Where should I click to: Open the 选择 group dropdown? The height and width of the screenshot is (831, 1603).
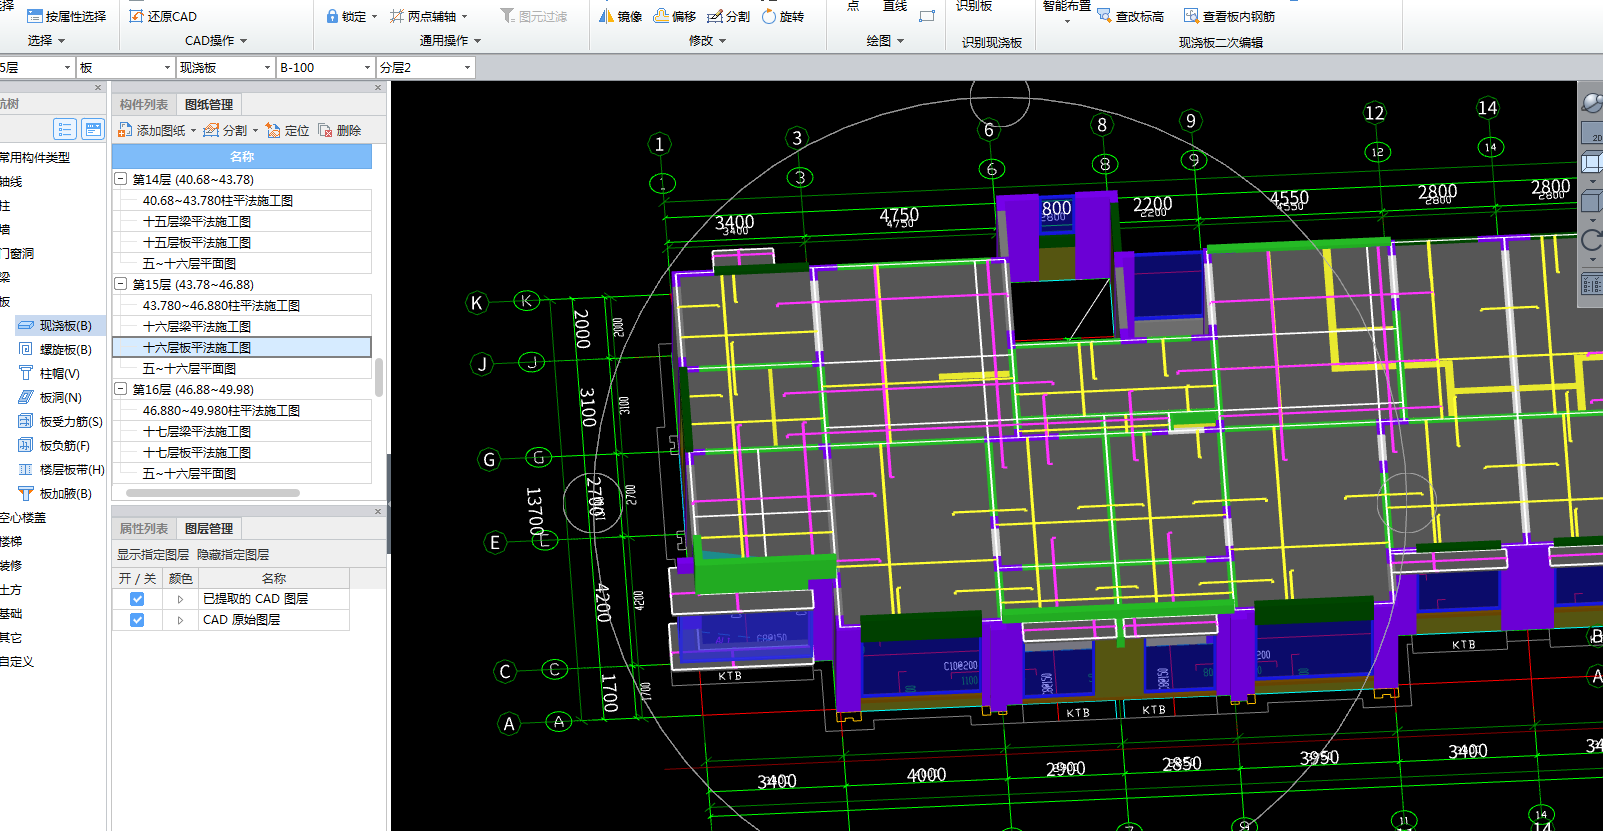(x=46, y=41)
